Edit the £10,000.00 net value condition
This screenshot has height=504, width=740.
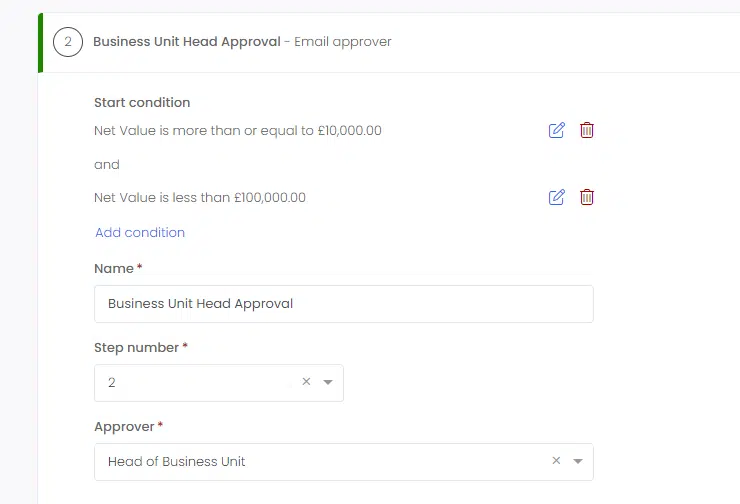point(556,130)
